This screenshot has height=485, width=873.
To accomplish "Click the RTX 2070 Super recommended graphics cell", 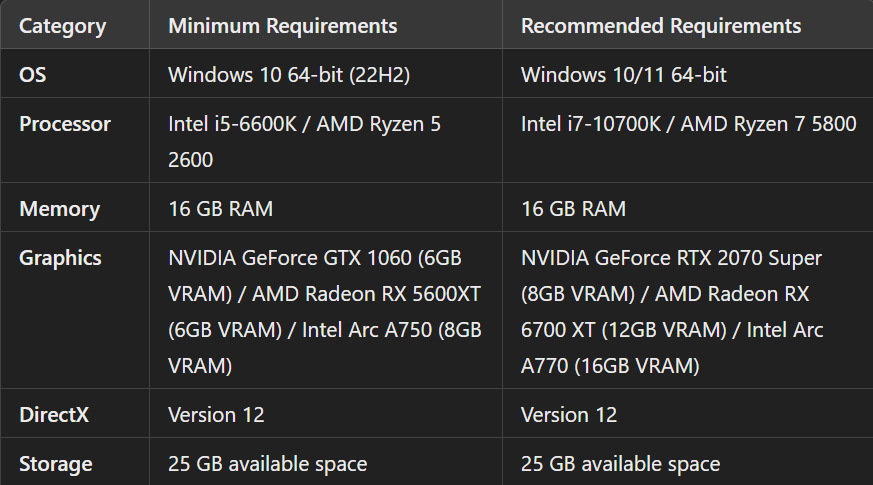I will (x=671, y=312).
